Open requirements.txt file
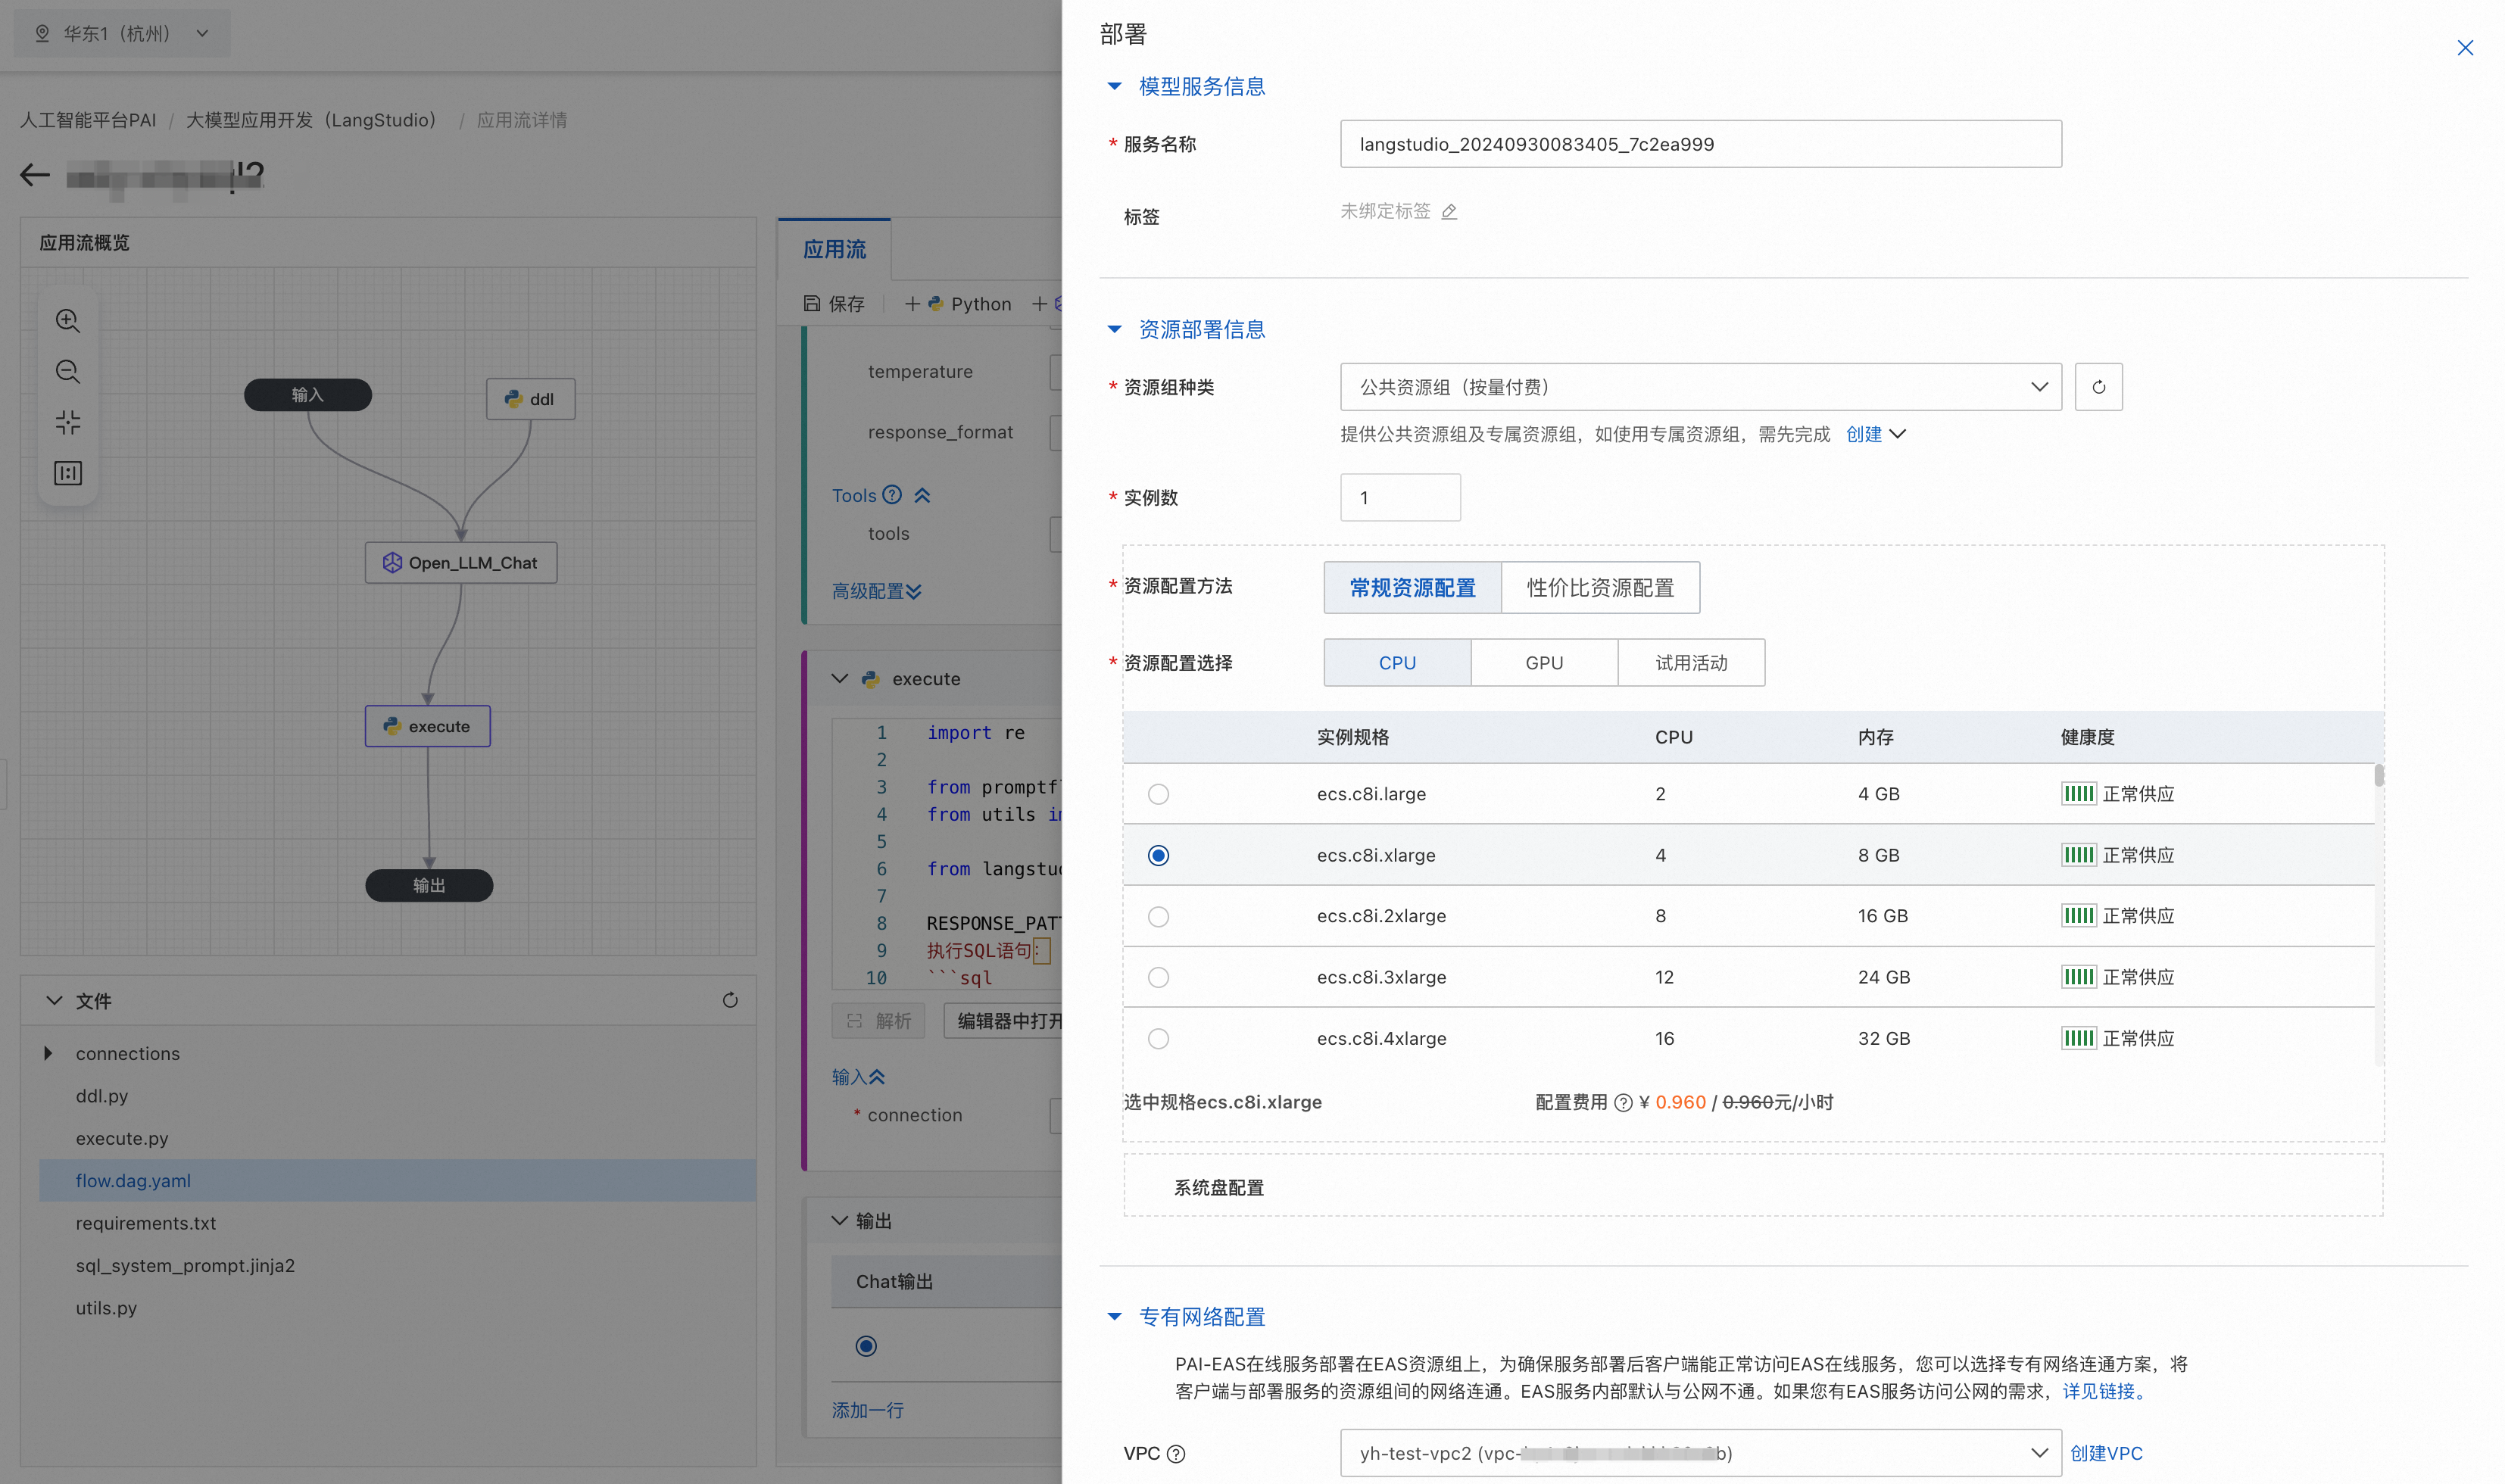Image resolution: width=2505 pixels, height=1484 pixels. (x=146, y=1223)
